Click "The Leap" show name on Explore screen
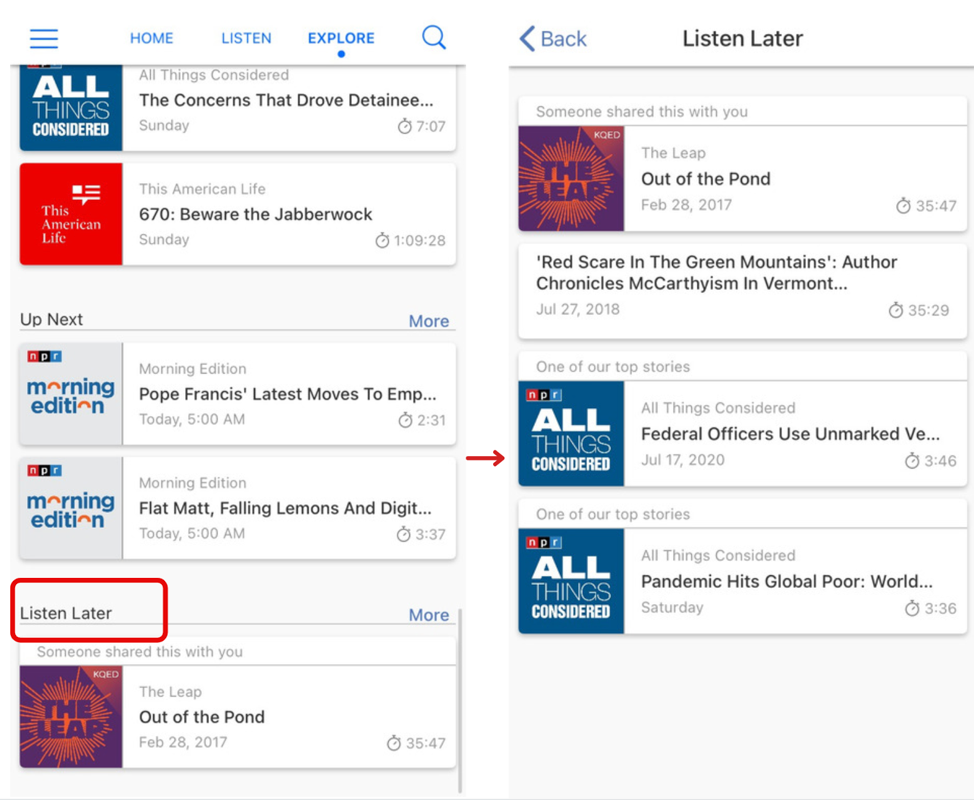Image resolution: width=974 pixels, height=800 pixels. (170, 692)
